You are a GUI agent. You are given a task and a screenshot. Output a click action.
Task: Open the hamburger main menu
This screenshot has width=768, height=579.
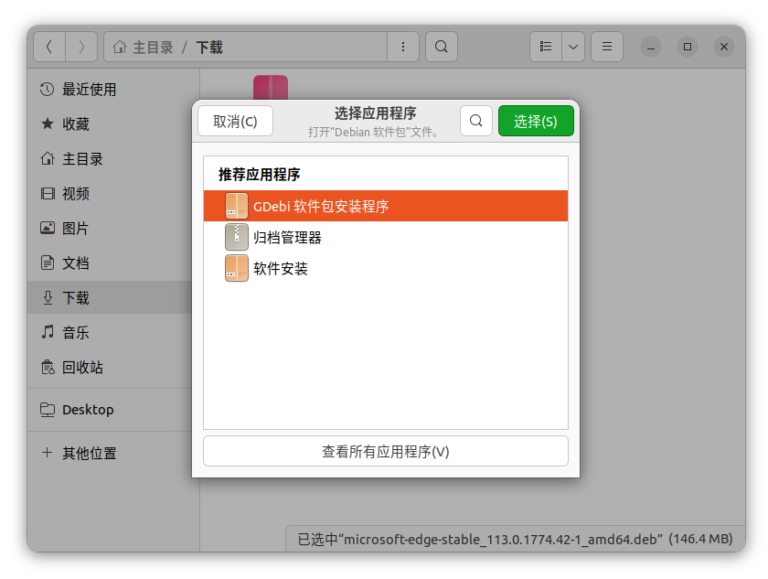(x=607, y=47)
